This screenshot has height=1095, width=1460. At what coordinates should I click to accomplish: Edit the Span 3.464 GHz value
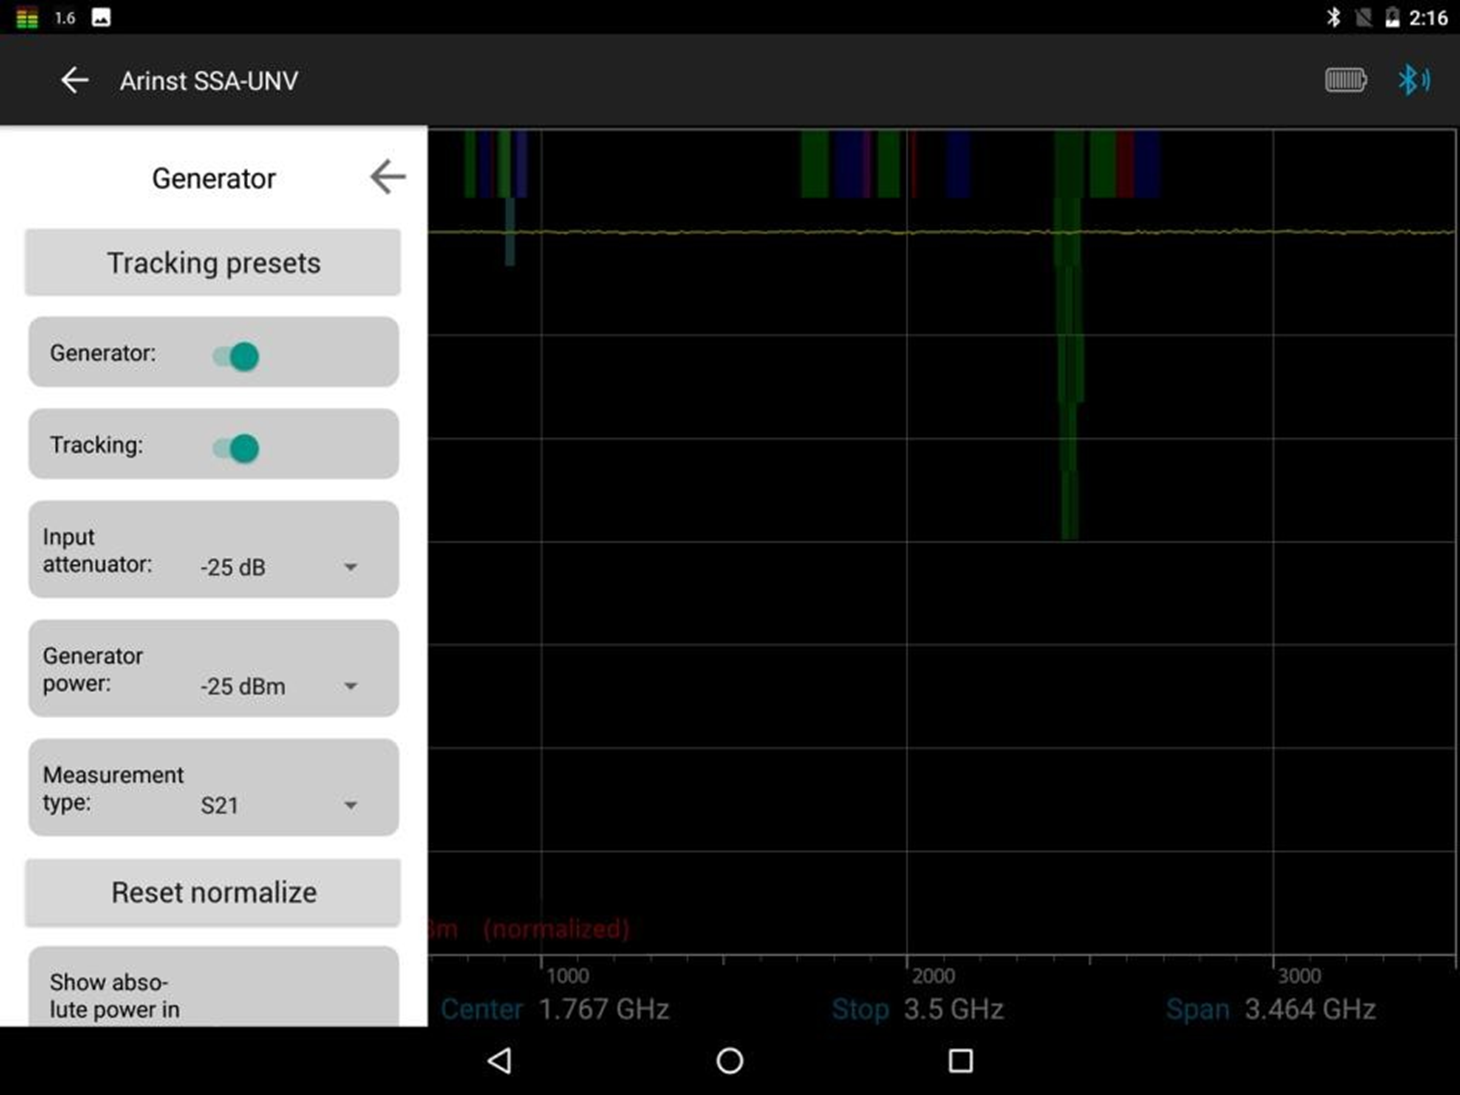[x=1309, y=1009]
